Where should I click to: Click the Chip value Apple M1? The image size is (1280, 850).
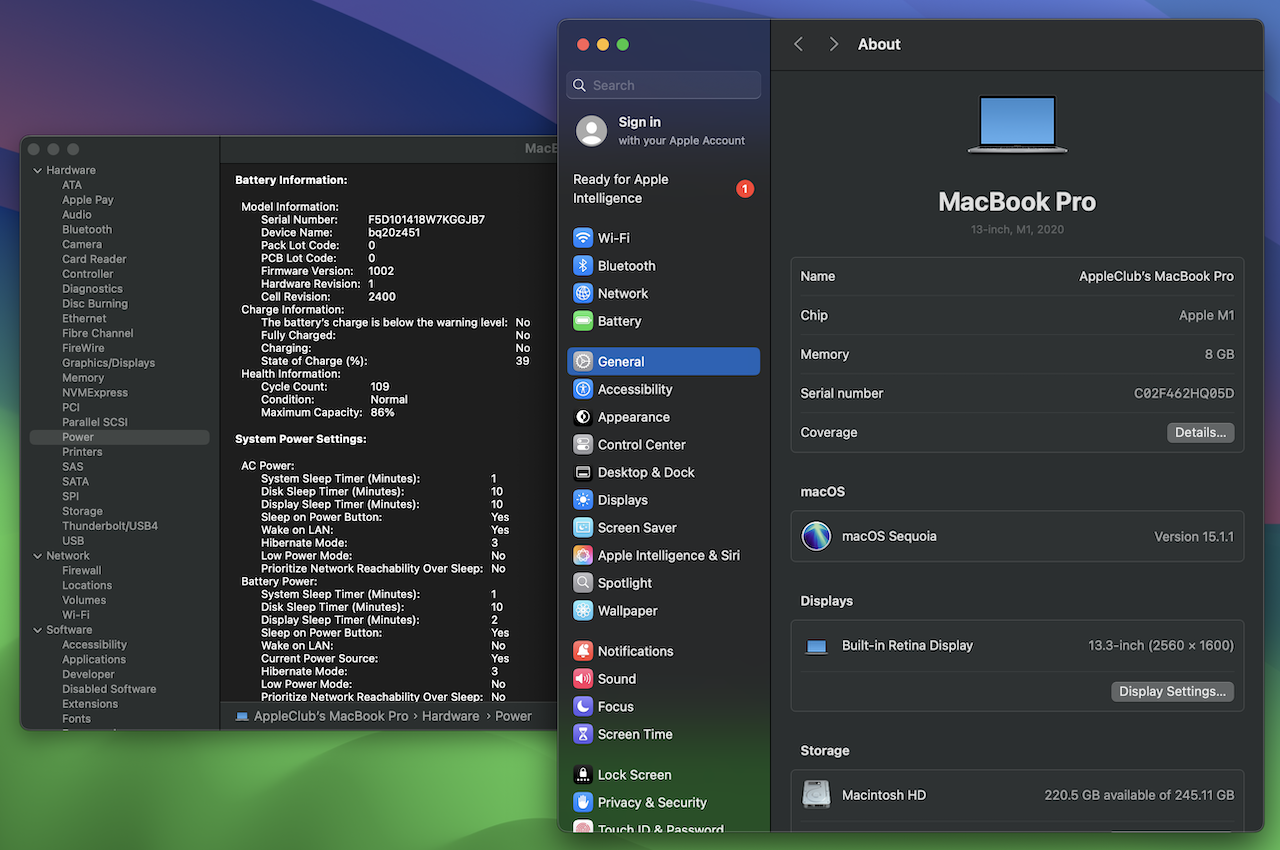tap(1207, 316)
